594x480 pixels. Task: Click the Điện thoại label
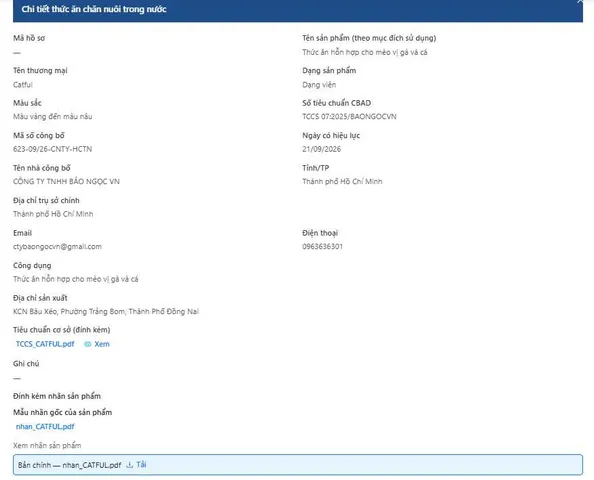pyautogui.click(x=320, y=233)
